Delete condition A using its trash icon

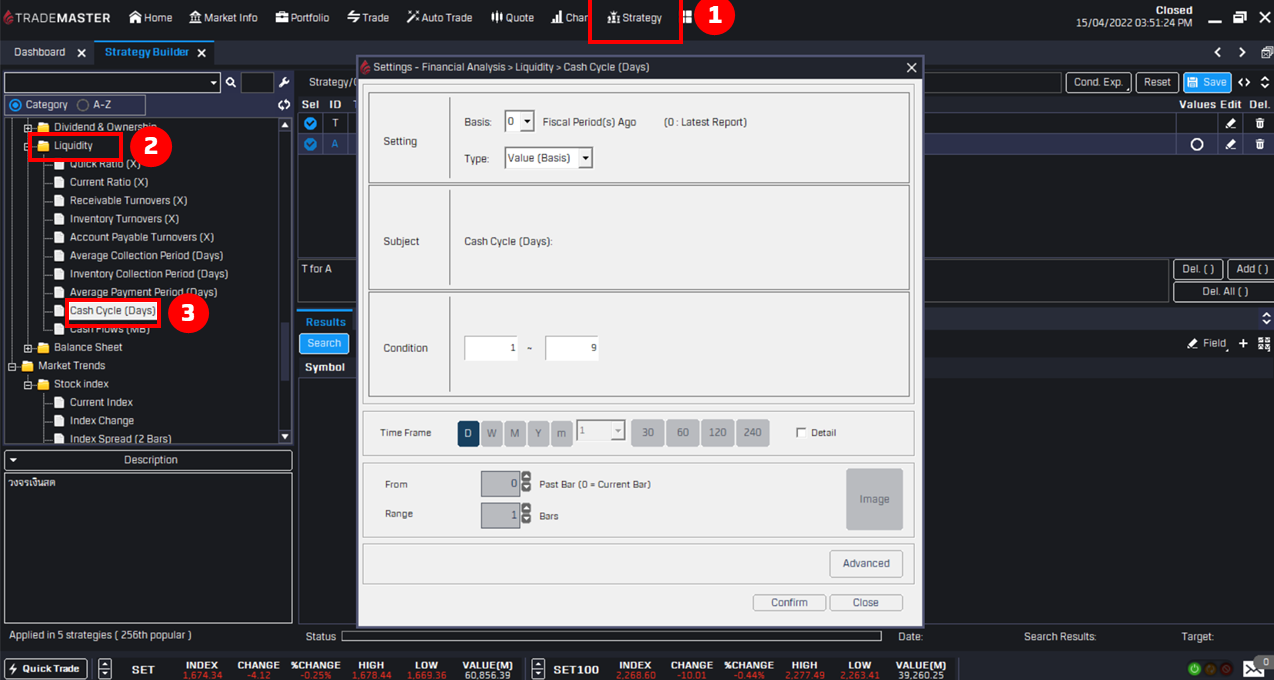[1259, 144]
